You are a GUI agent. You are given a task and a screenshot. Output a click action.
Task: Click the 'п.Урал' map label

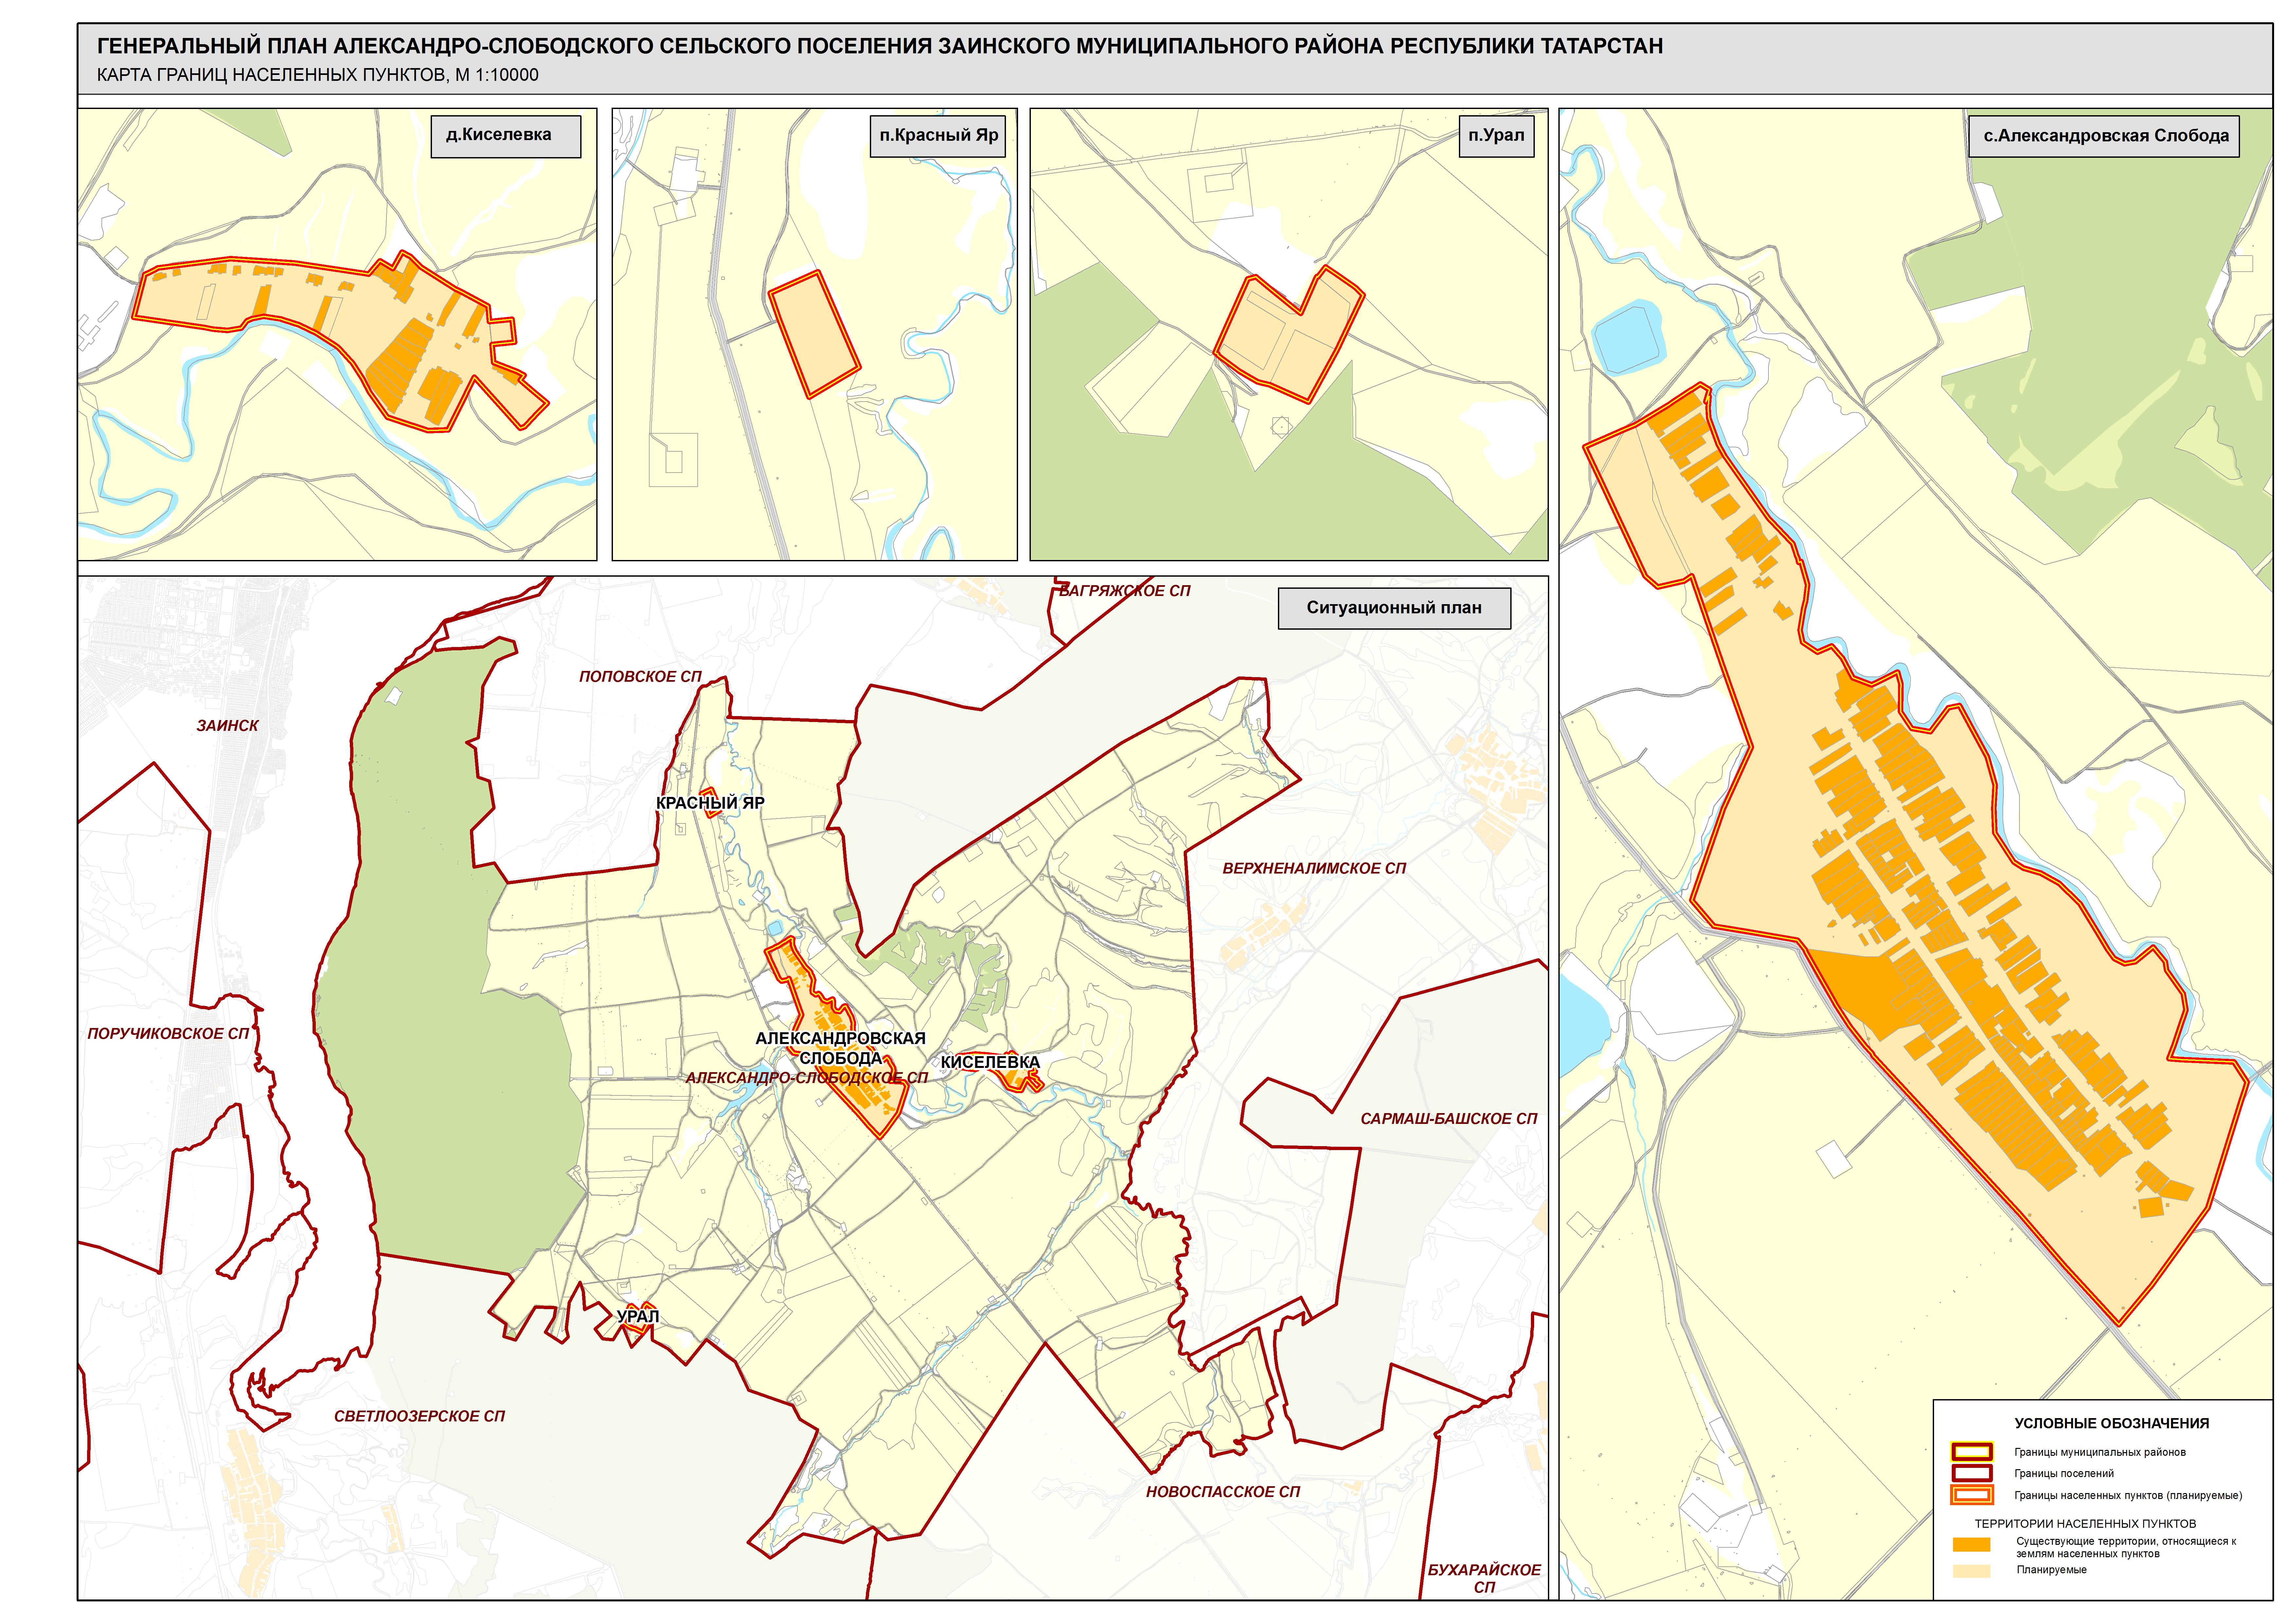[1496, 136]
